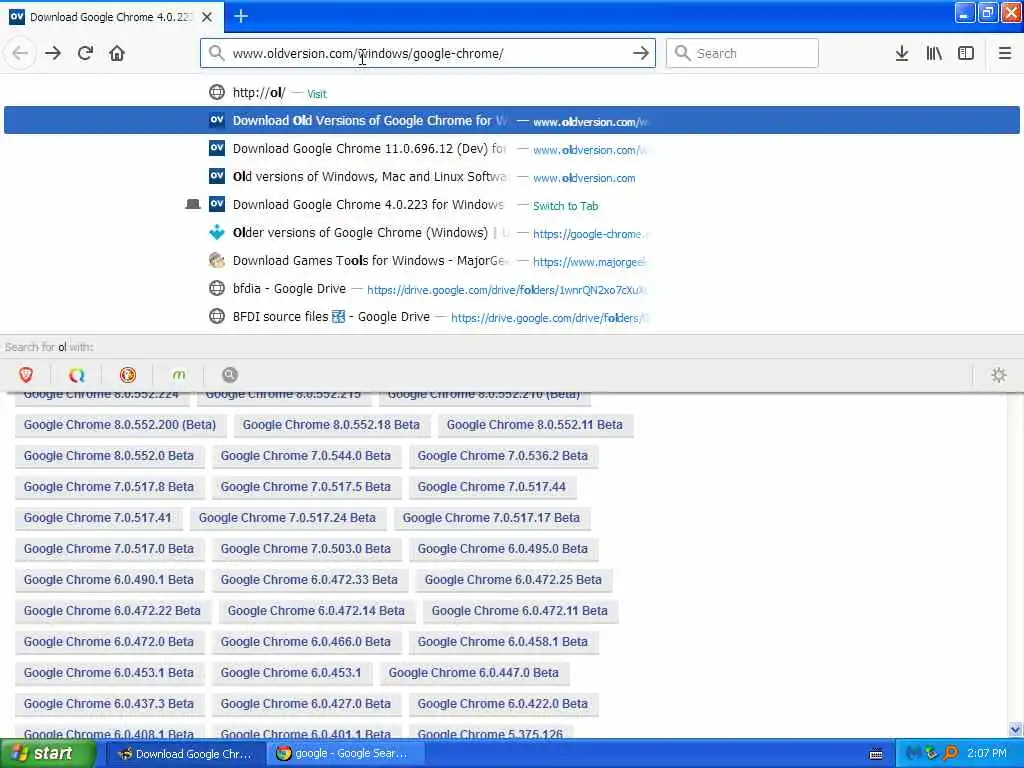Choose the http://ol/ Visit suggestion
The height and width of the screenshot is (768, 1024).
[512, 93]
